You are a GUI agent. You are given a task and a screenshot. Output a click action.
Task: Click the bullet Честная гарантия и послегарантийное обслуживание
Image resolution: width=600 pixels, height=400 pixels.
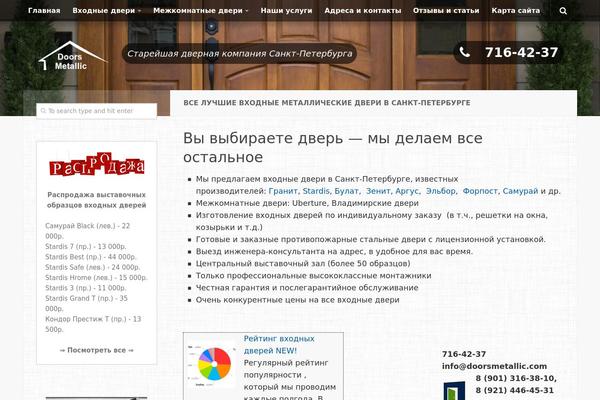pyautogui.click(x=307, y=287)
